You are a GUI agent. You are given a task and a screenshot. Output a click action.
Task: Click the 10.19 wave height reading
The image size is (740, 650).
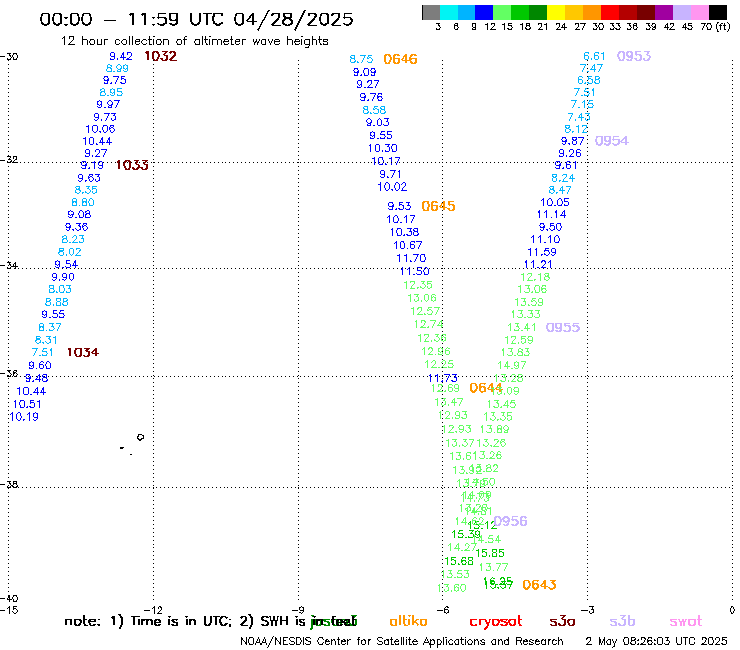[24, 417]
